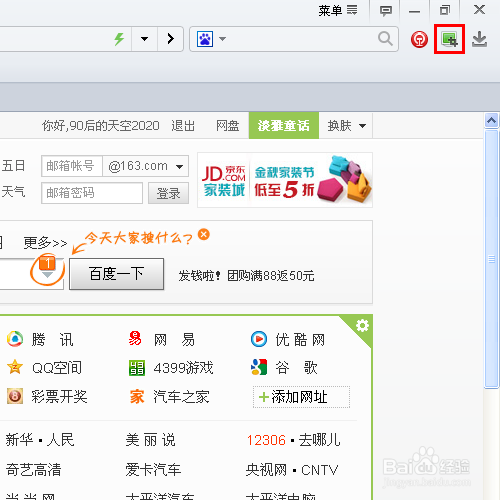Screen dimensions: 500x500
Task: Click the Baidu paw search engine icon
Action: (205, 39)
